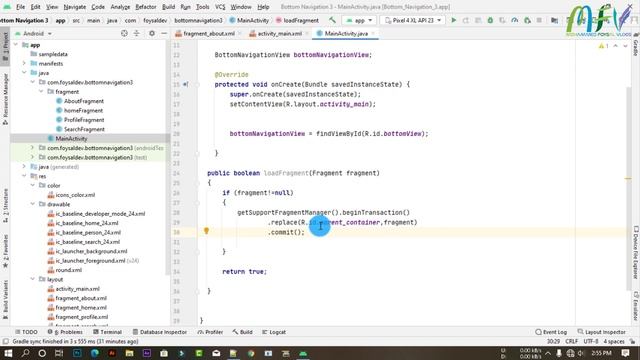640x360 pixels.
Task: Click the UTF-8 encoding in status bar
Action: 591,341
